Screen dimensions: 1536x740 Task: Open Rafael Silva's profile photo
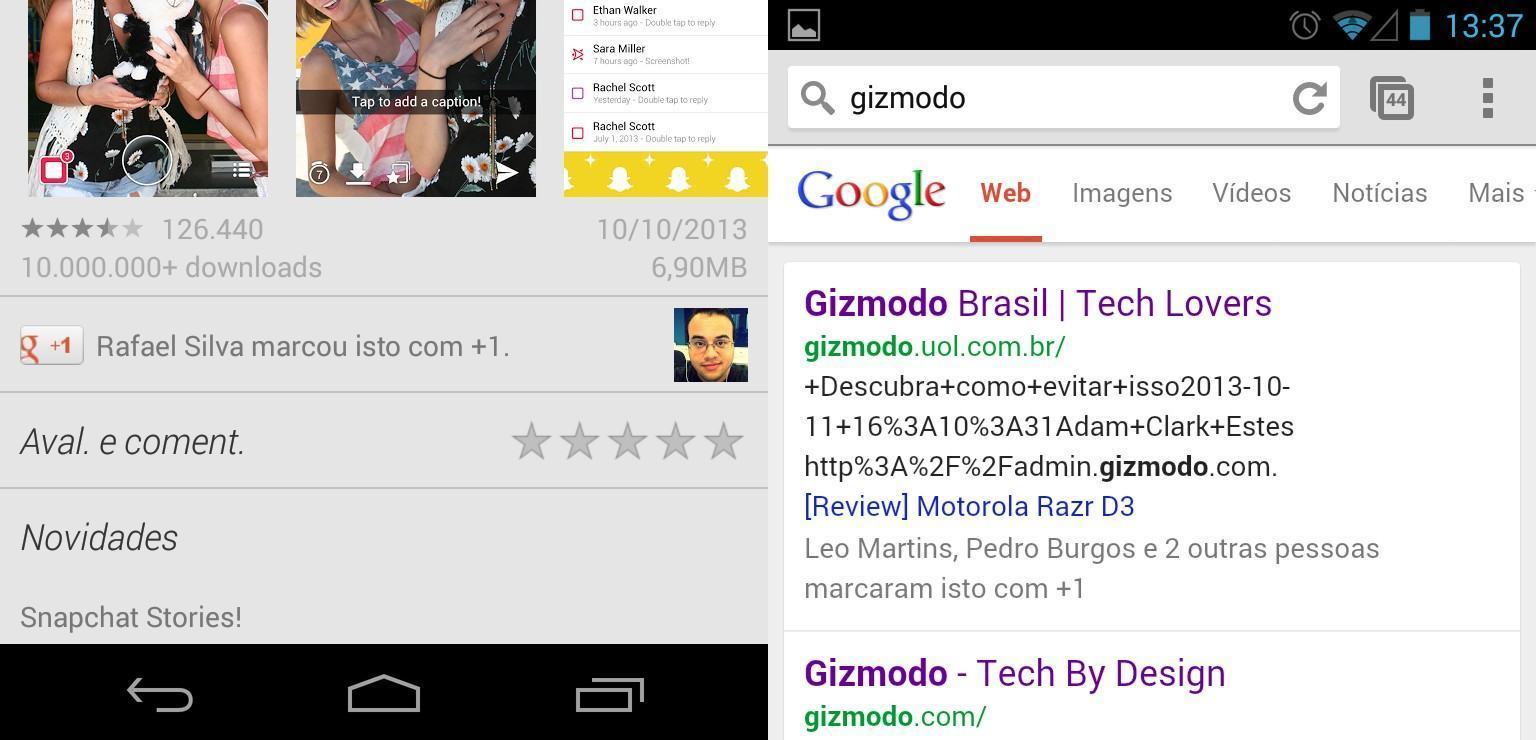(711, 345)
